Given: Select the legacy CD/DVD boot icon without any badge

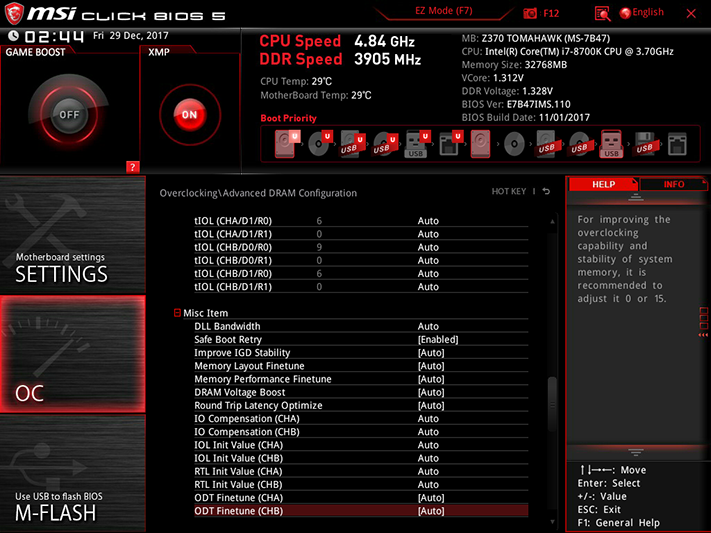Looking at the screenshot, I should coord(514,144).
